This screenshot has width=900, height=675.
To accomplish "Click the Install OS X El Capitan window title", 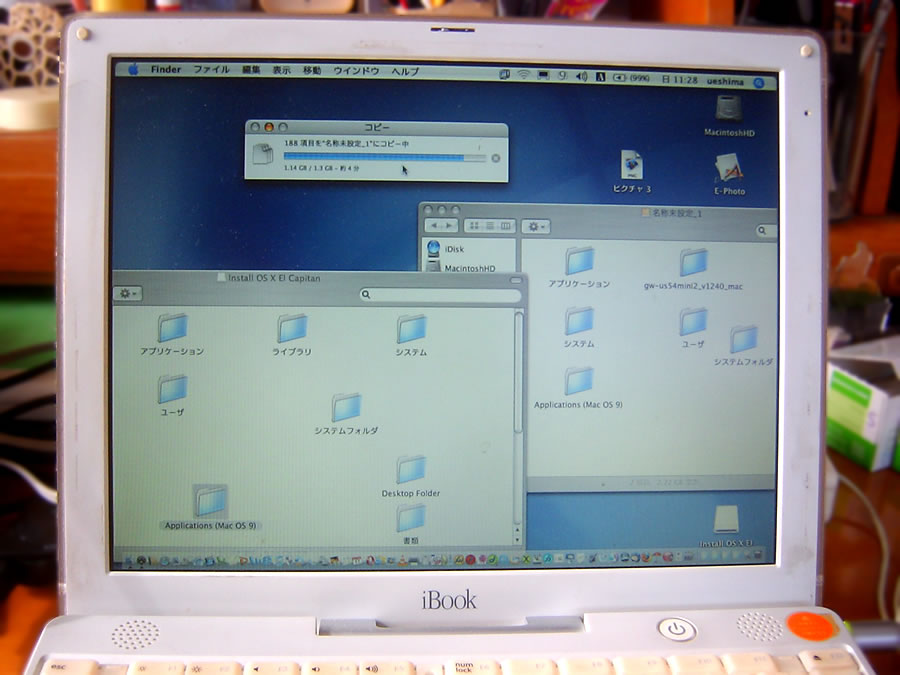I will pyautogui.click(x=269, y=278).
